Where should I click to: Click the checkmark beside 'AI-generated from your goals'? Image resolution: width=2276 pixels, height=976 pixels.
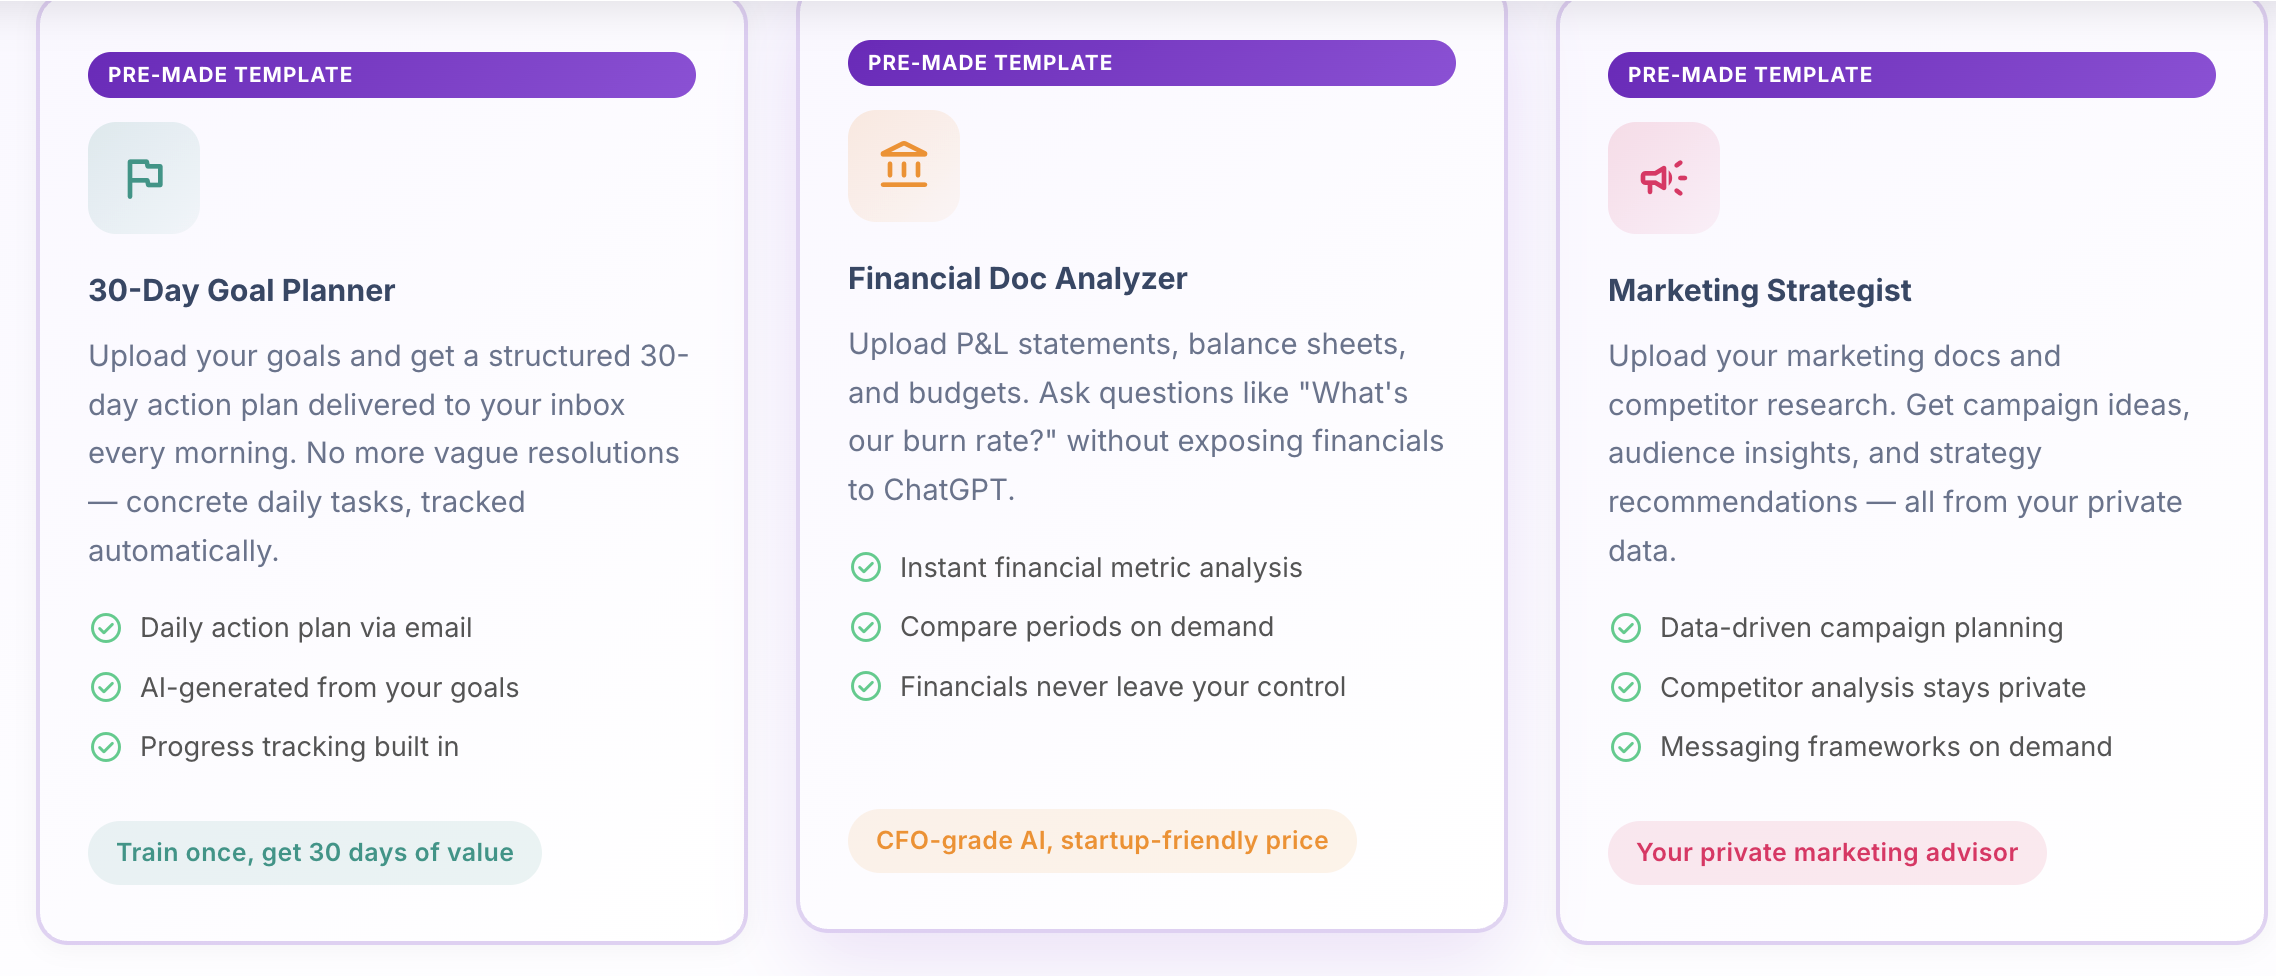[105, 687]
